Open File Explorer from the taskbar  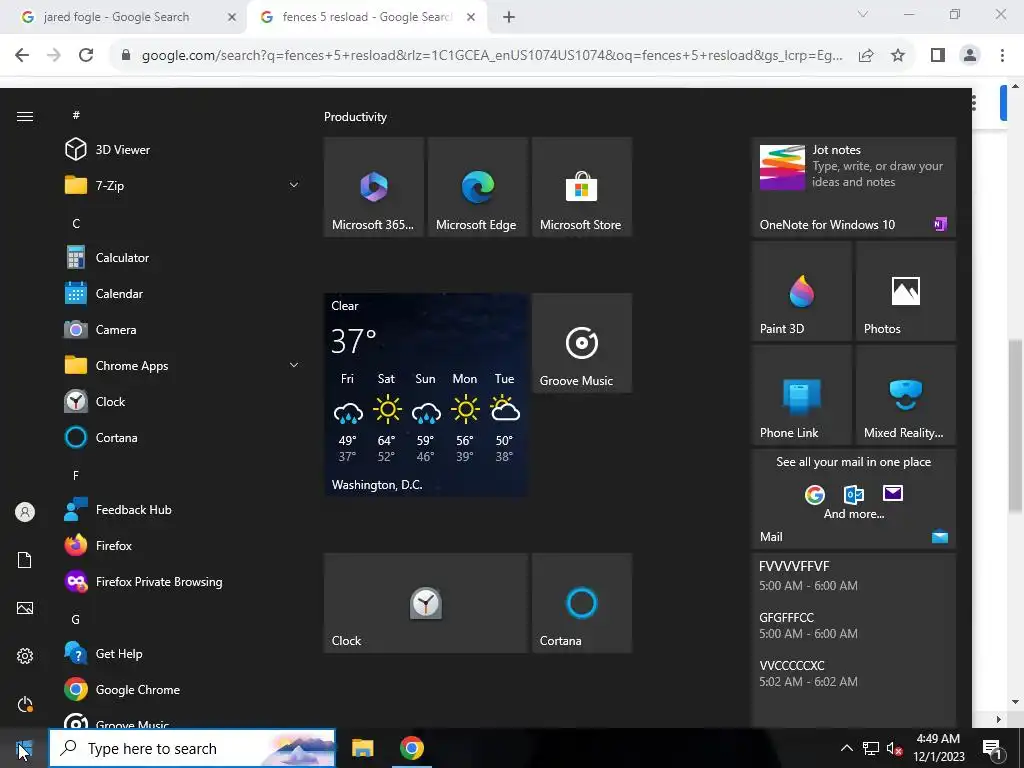coord(362,748)
